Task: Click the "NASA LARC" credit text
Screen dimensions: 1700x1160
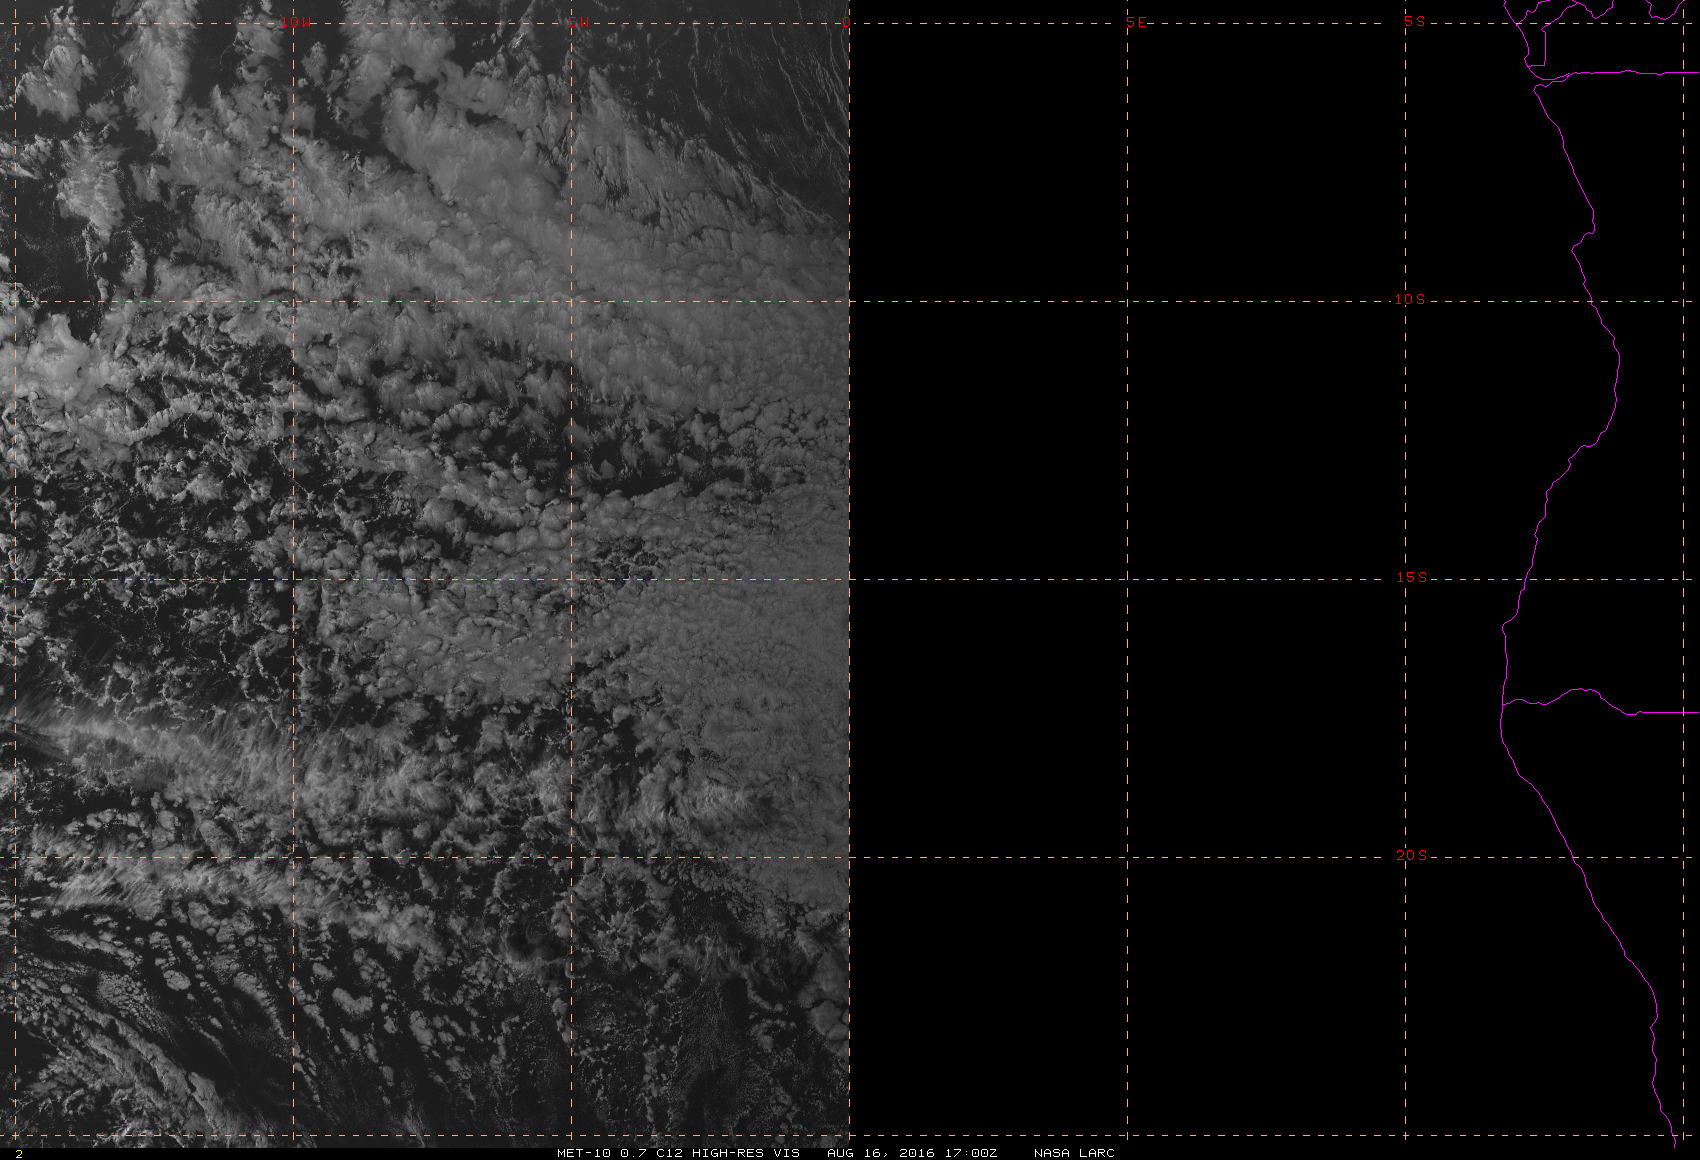Action: pyautogui.click(x=1074, y=1153)
